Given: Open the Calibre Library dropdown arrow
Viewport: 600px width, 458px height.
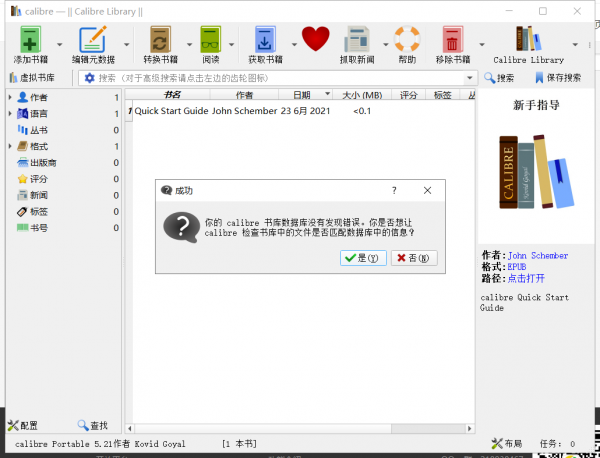Looking at the screenshot, I should click(575, 45).
